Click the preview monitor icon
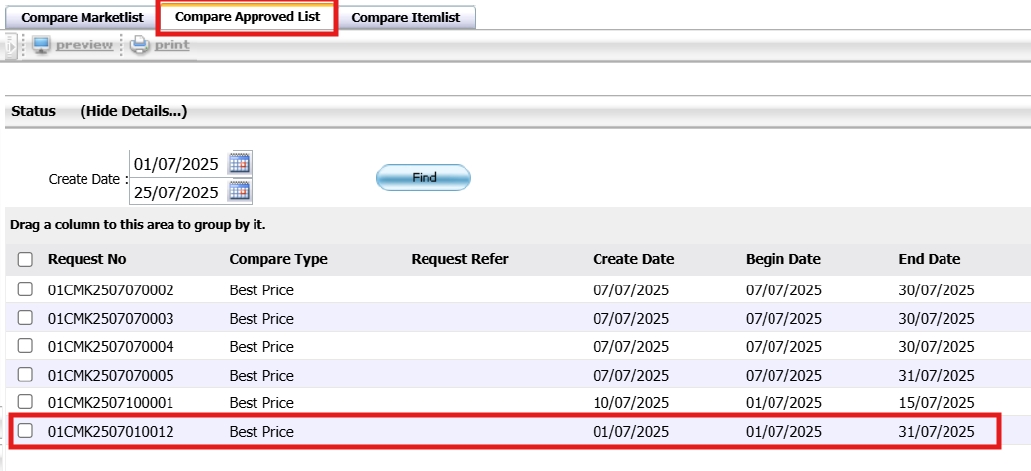The height and width of the screenshot is (471, 1031). (x=41, y=45)
